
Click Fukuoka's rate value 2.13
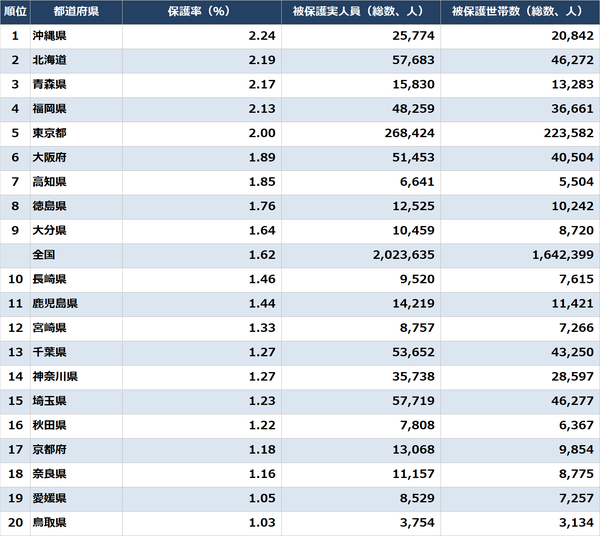click(x=262, y=109)
